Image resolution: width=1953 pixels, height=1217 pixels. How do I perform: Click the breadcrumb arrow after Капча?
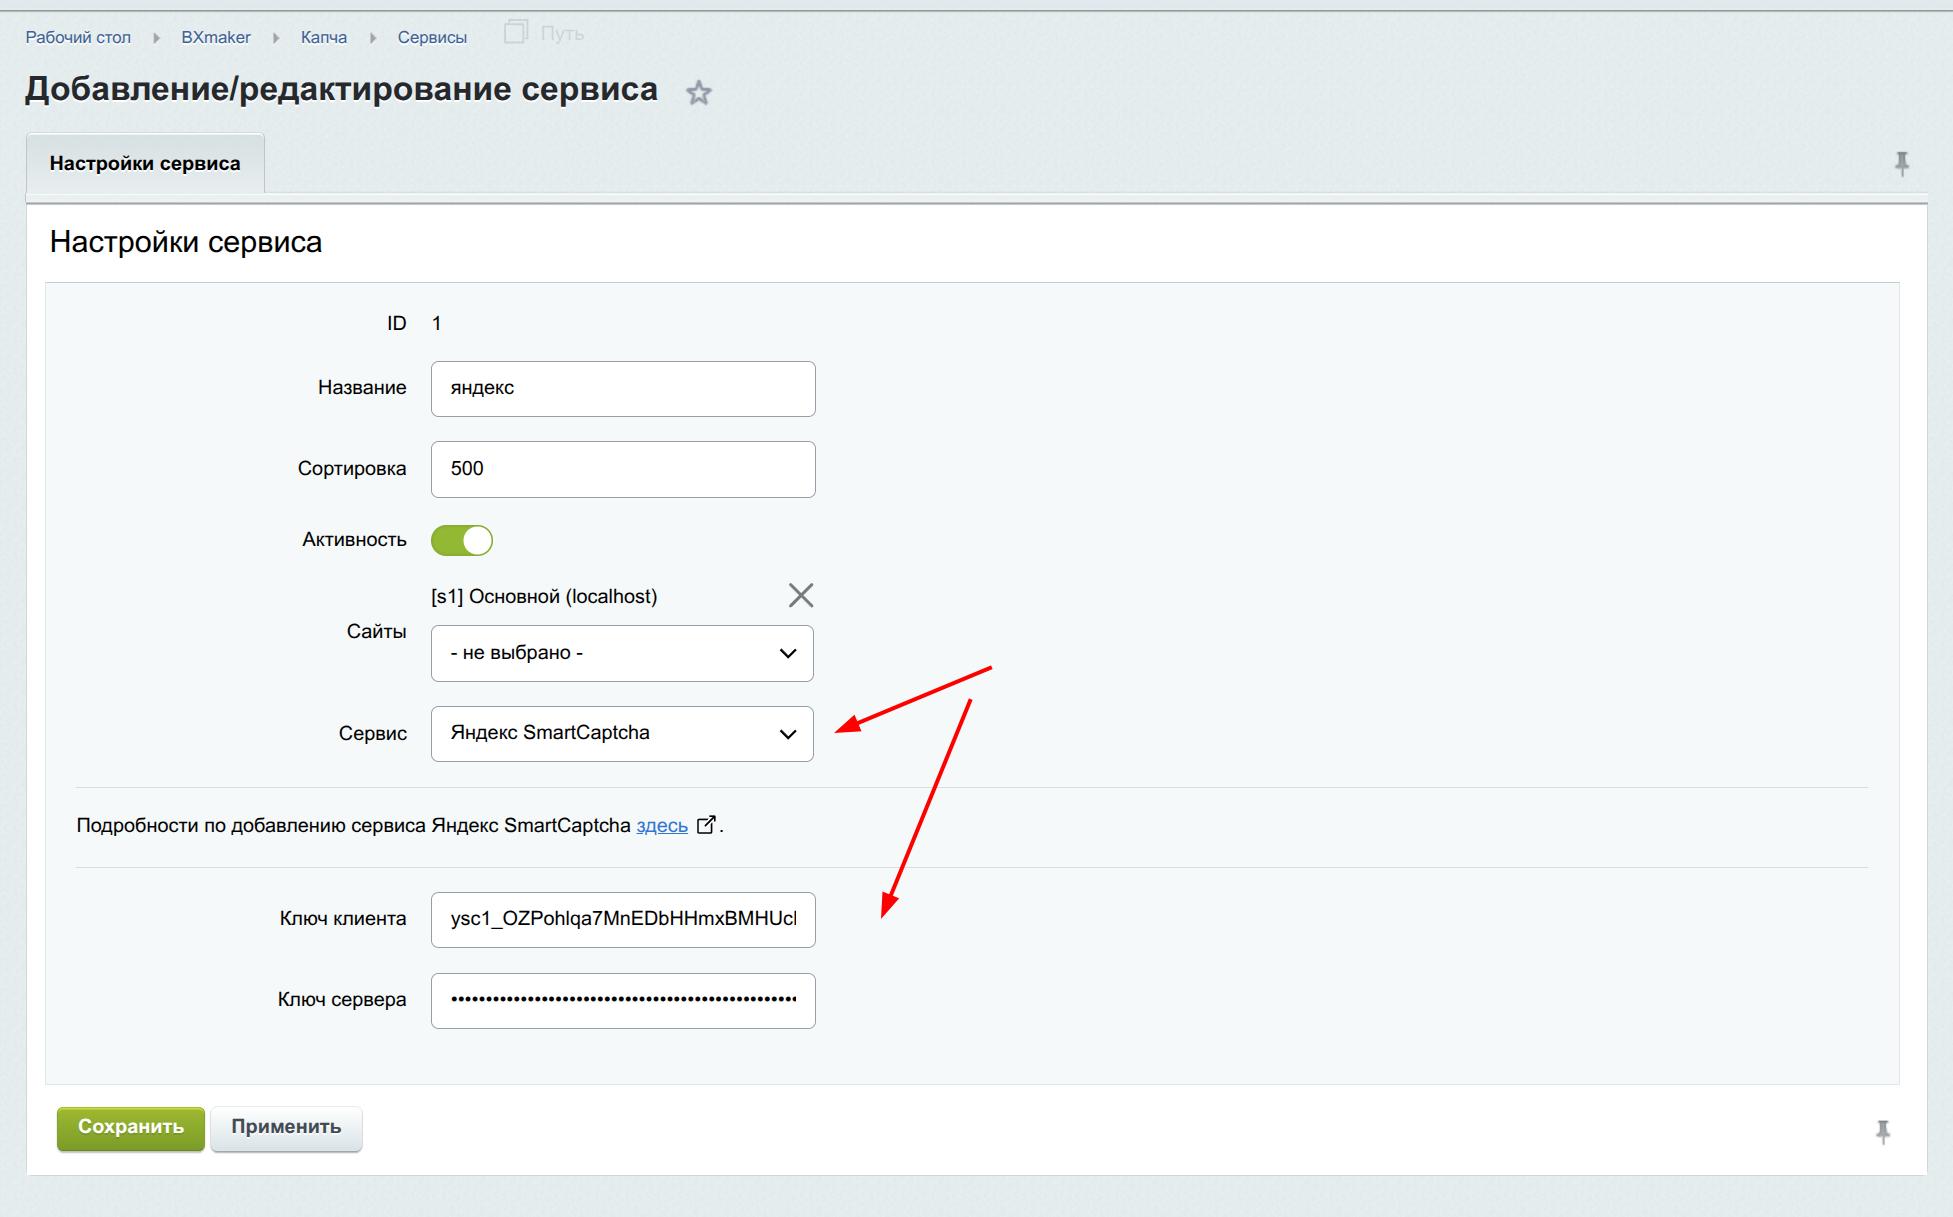[x=372, y=38]
